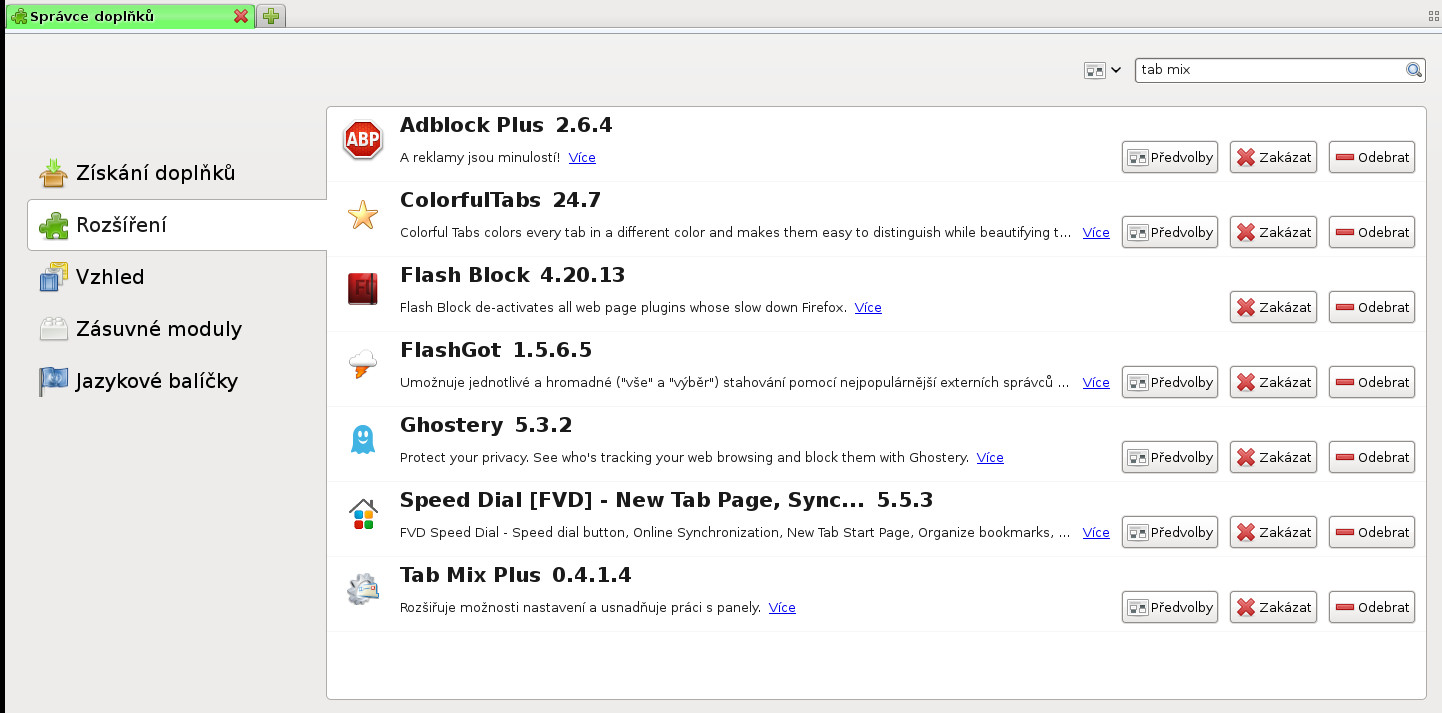Screen dimensions: 1442x713
Task: Select the Ghostery 5.3.2 title
Action: pyautogui.click(x=486, y=425)
